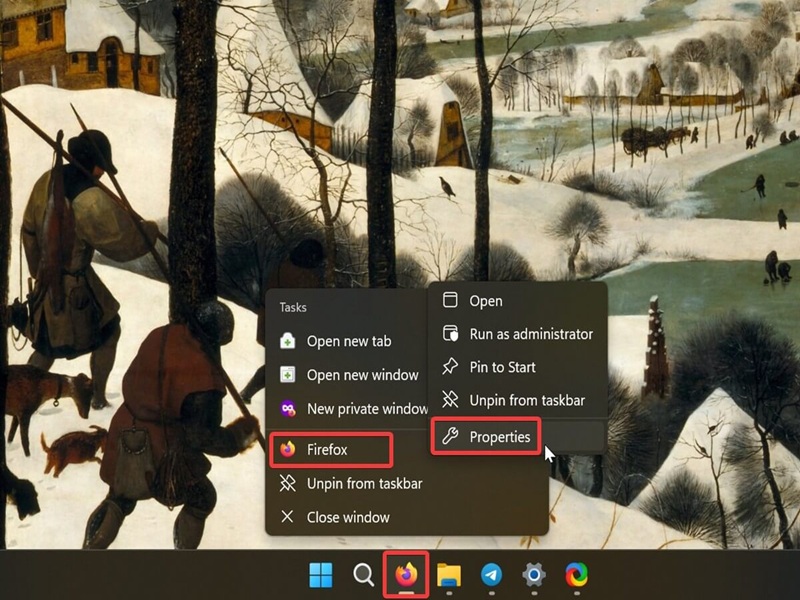Open the colorful swirl browser taskbar icon

pyautogui.click(x=577, y=575)
